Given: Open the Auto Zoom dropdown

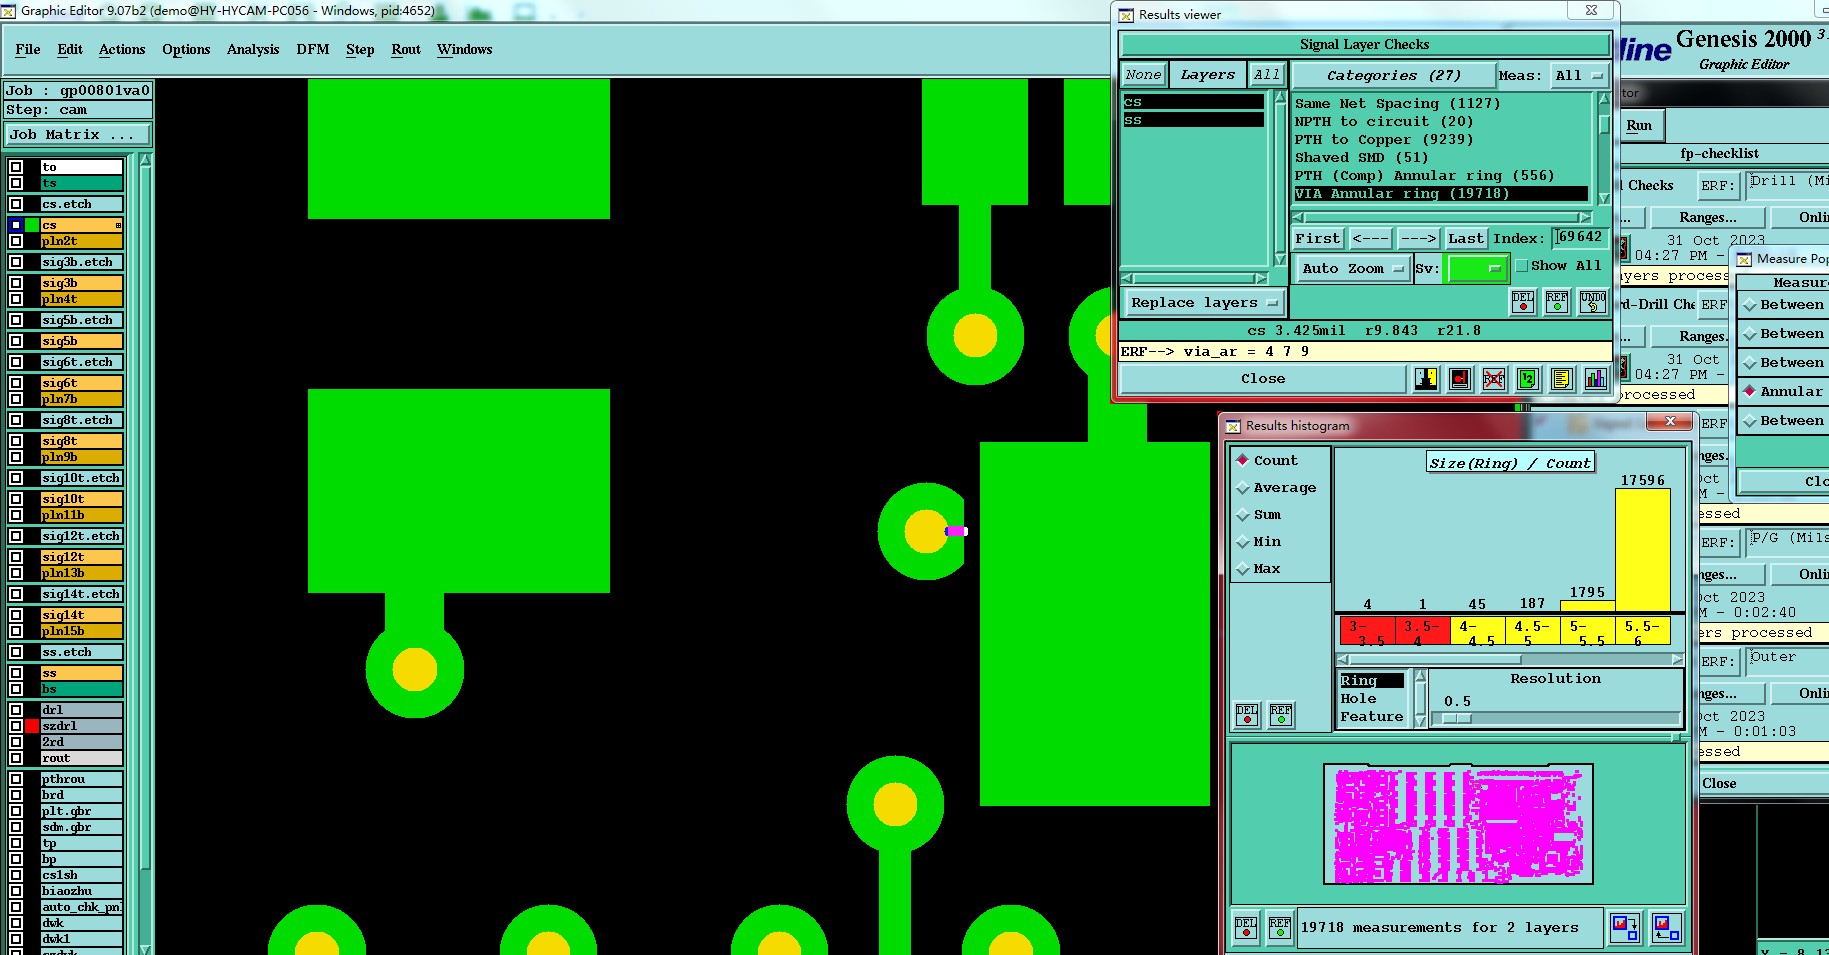Looking at the screenshot, I should 1352,268.
